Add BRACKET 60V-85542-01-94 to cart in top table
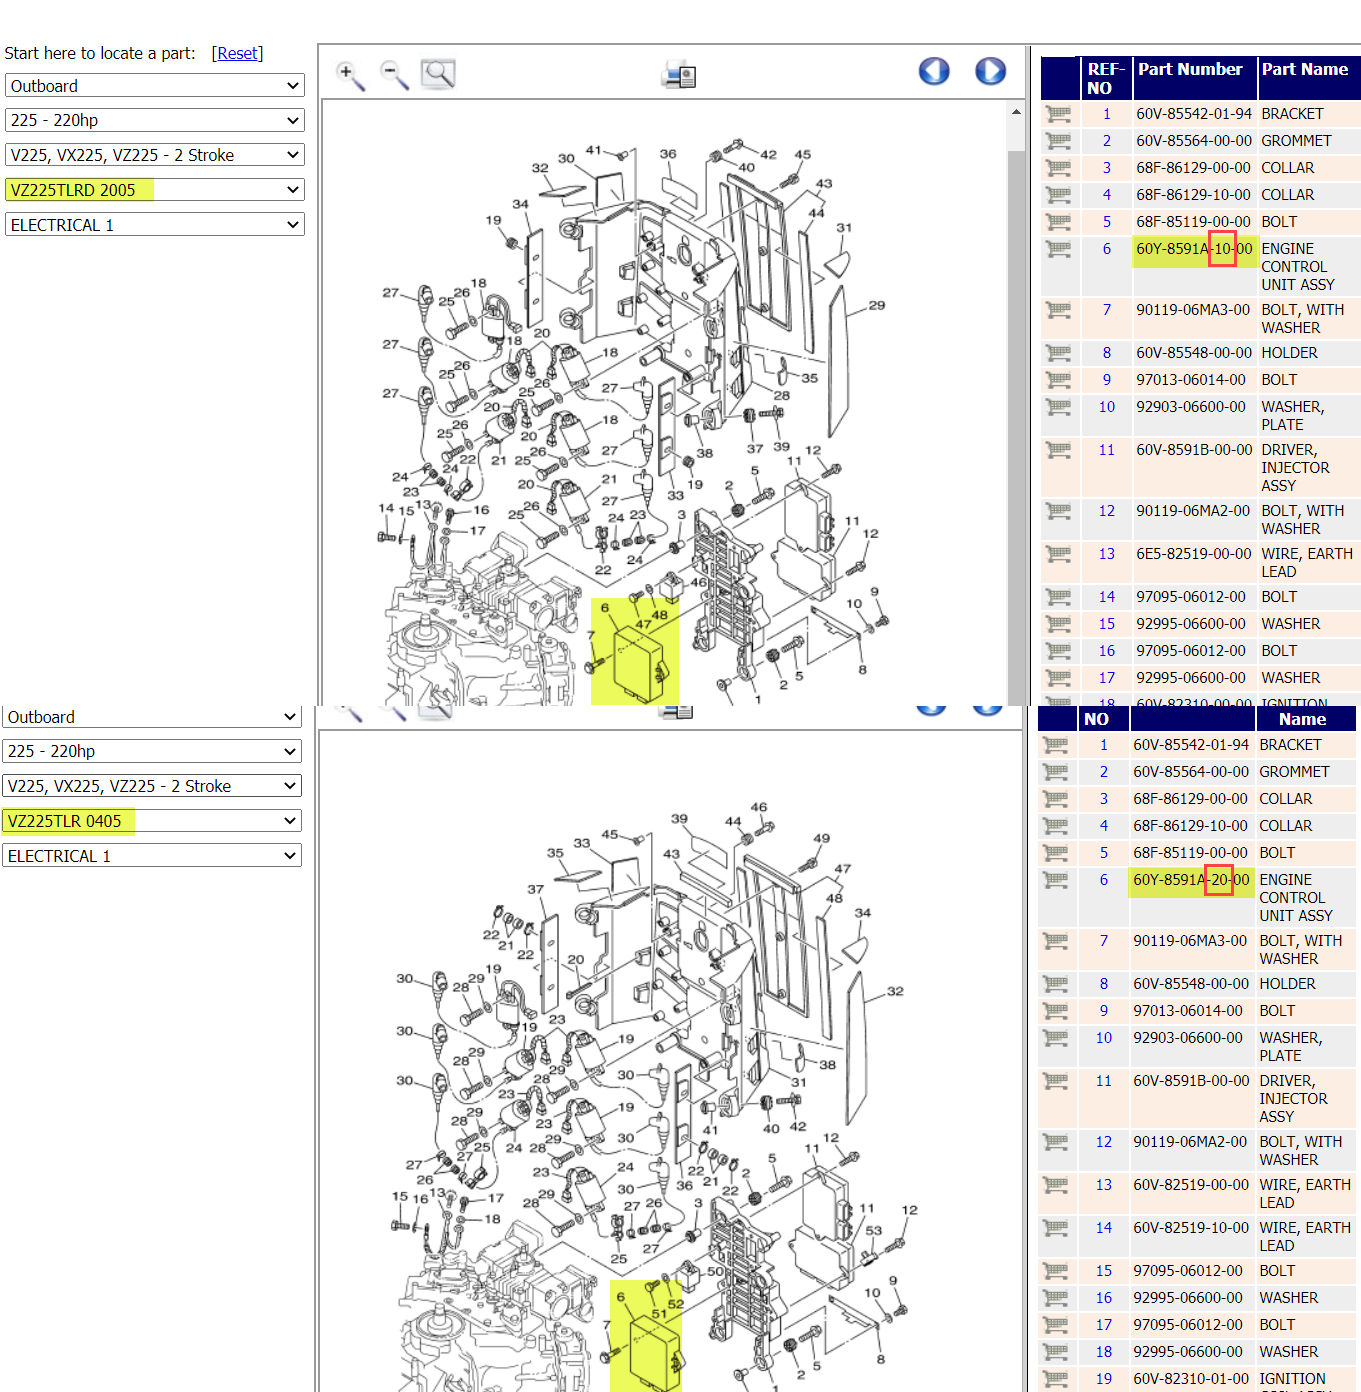The height and width of the screenshot is (1392, 1361). (1058, 114)
